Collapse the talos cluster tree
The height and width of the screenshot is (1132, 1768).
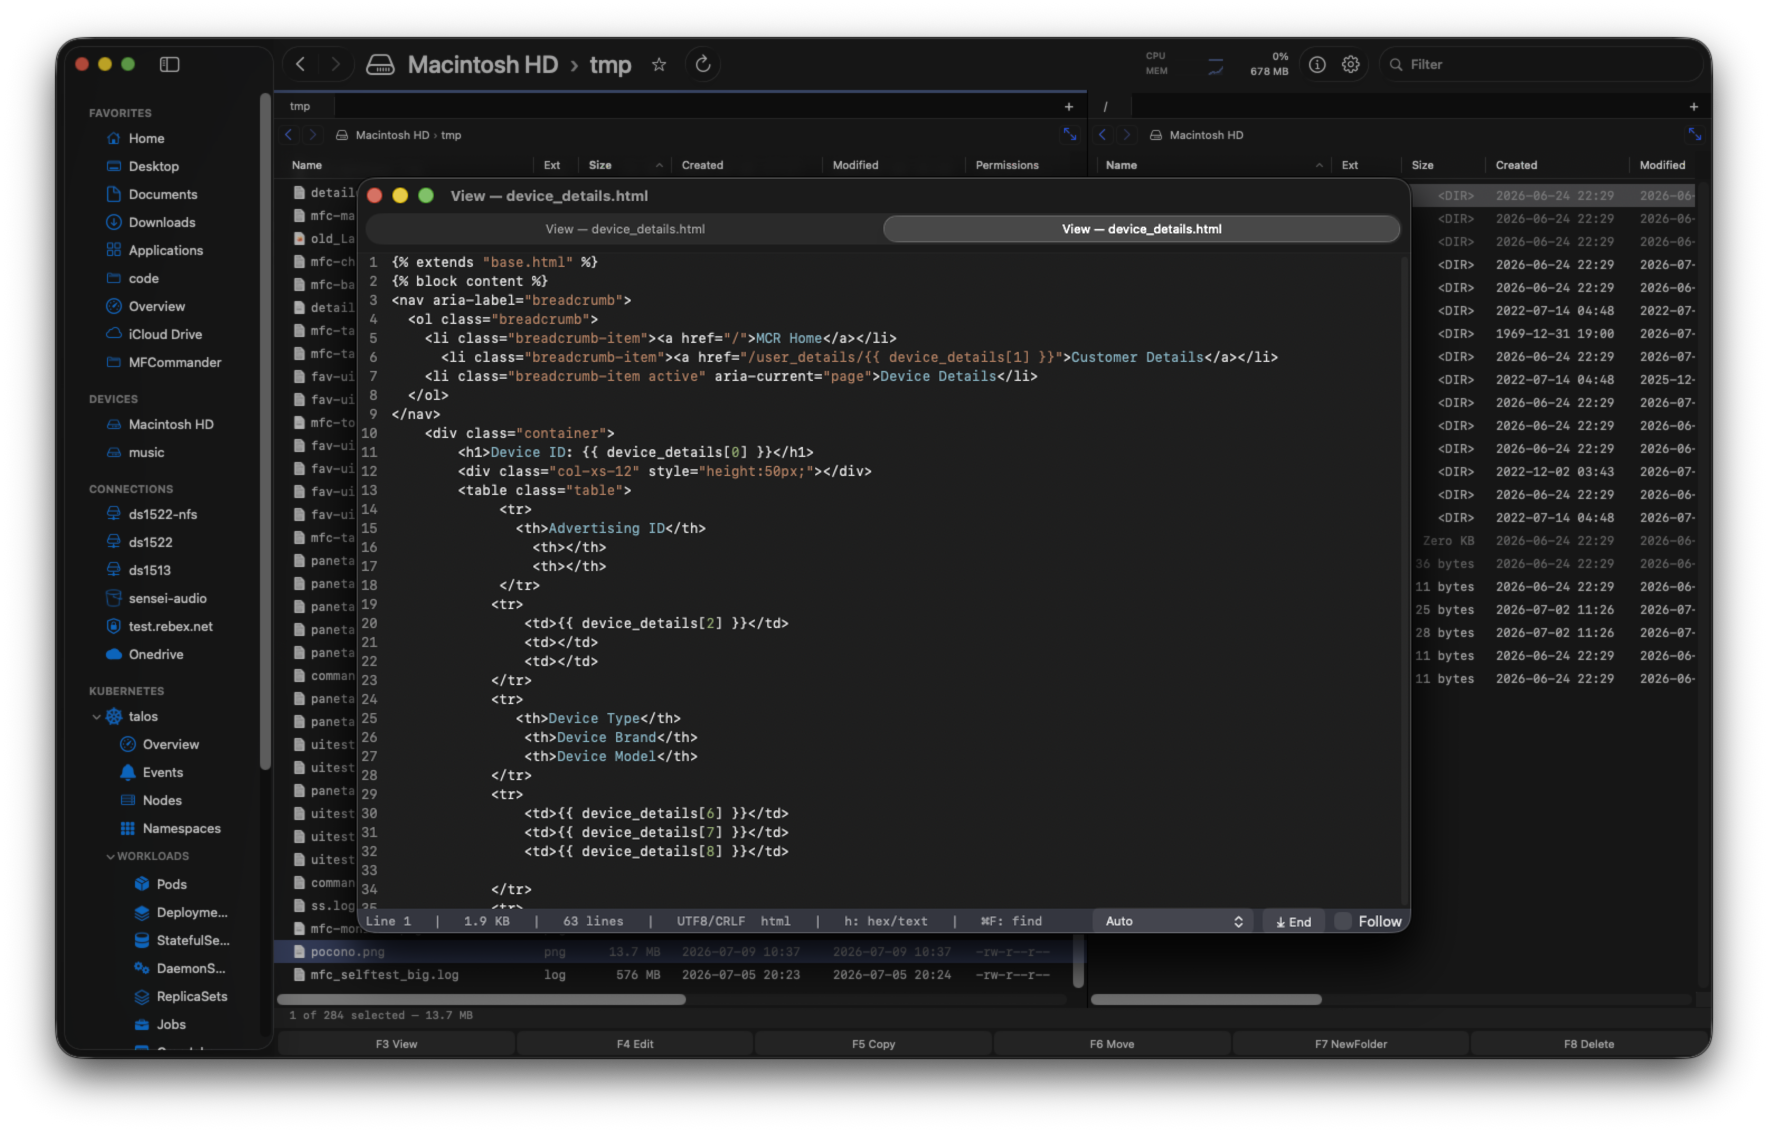(96, 717)
